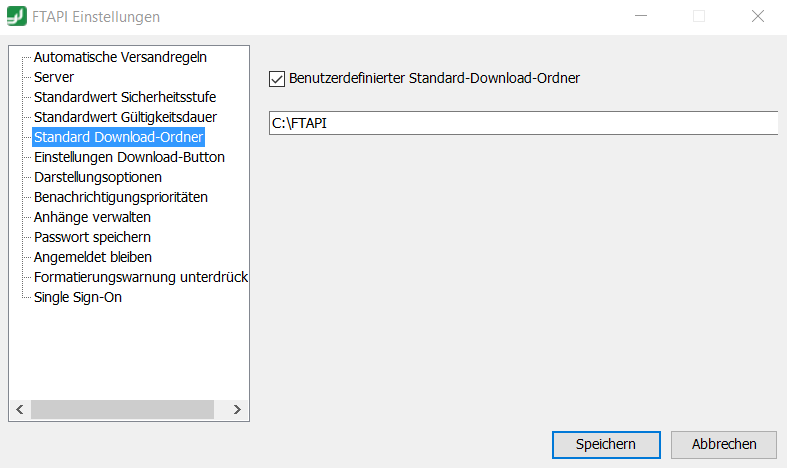
Task: Open Einstellungen Download-Button page
Action: pos(129,157)
